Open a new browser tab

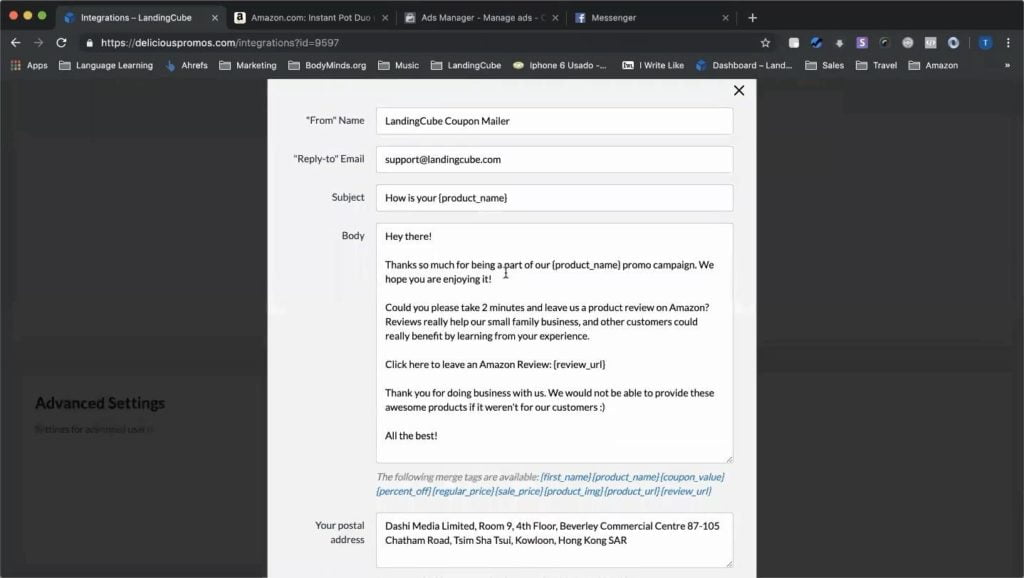pyautogui.click(x=752, y=18)
